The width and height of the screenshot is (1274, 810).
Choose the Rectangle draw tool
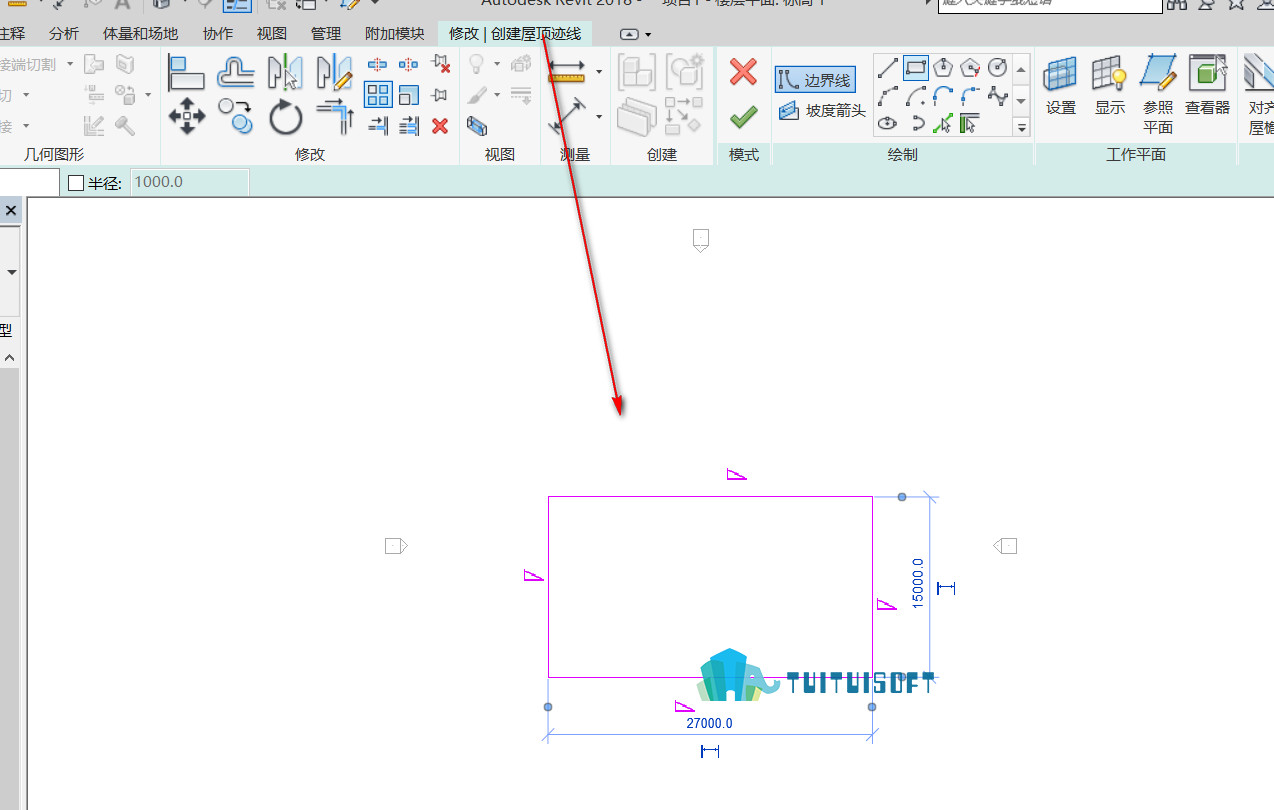pos(916,68)
